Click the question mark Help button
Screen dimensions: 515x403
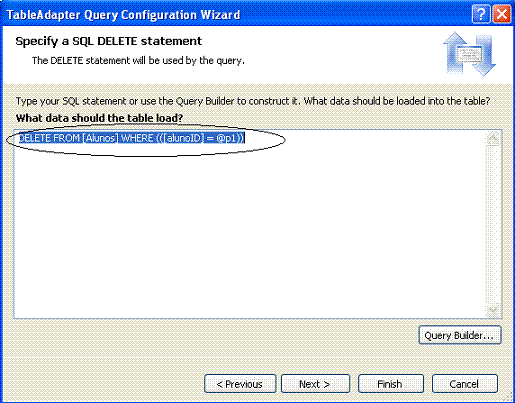(x=481, y=15)
